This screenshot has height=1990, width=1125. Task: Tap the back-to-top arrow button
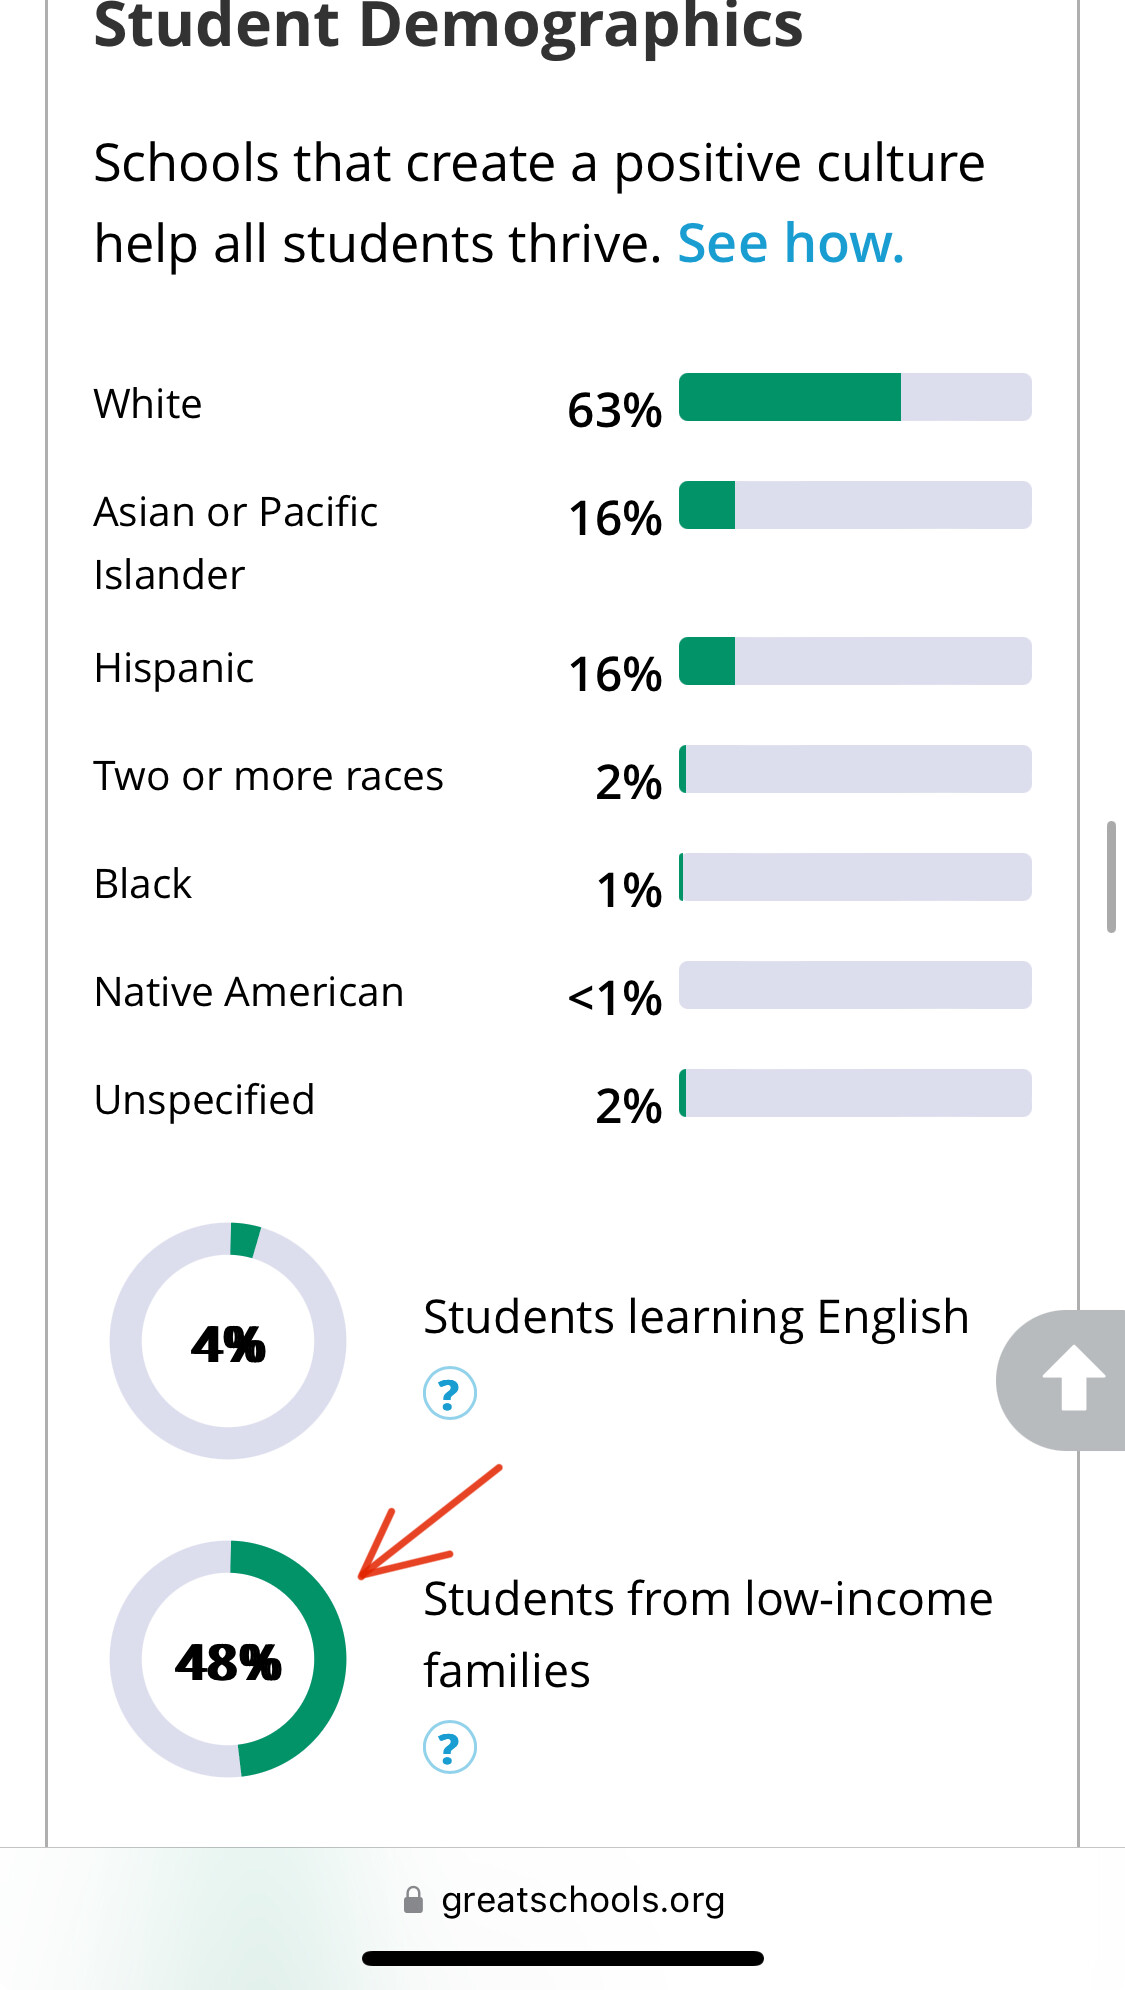tap(1066, 1380)
